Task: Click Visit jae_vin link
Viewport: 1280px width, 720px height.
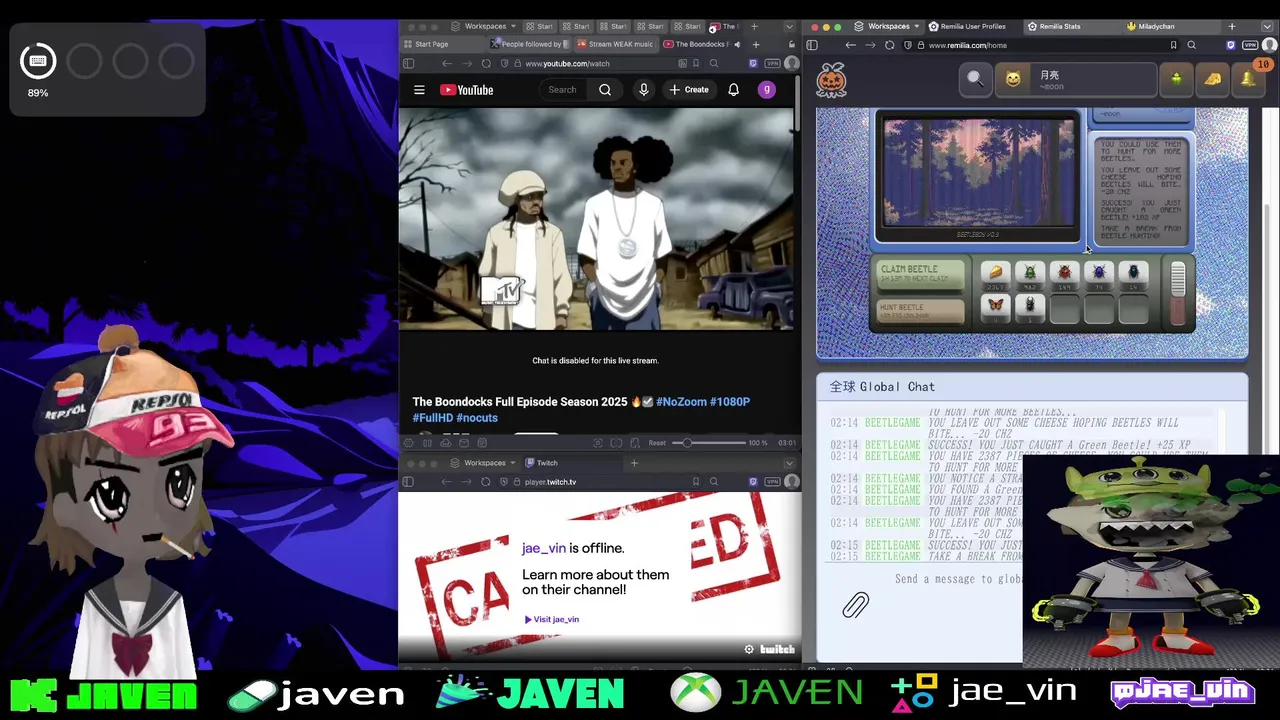Action: point(552,619)
